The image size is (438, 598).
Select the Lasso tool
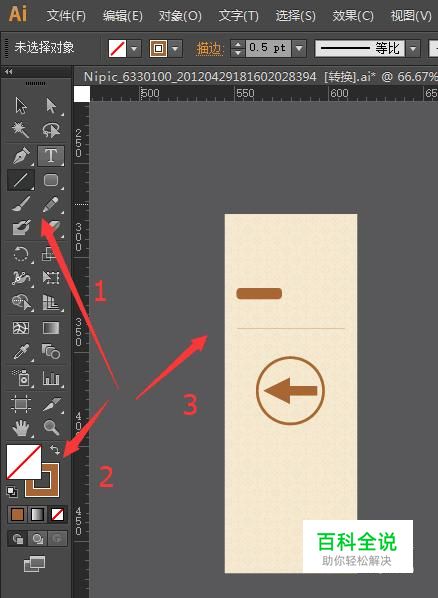50,130
